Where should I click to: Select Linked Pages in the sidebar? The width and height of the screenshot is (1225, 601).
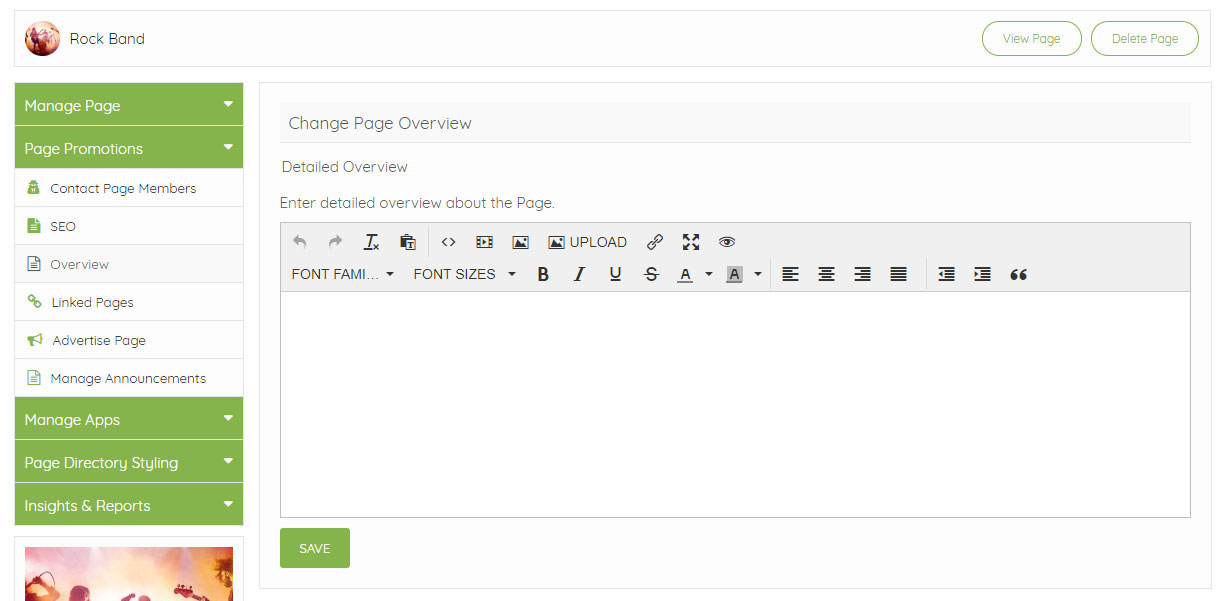pyautogui.click(x=92, y=302)
